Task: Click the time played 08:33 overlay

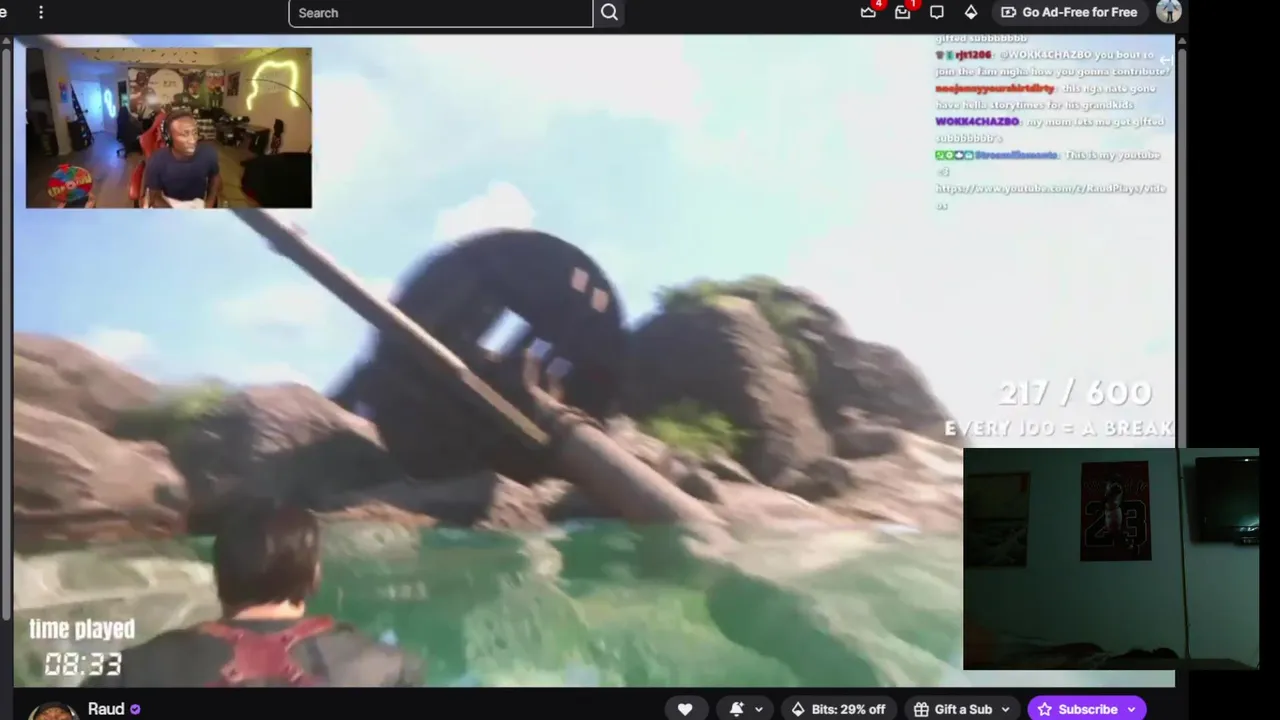Action: click(81, 647)
